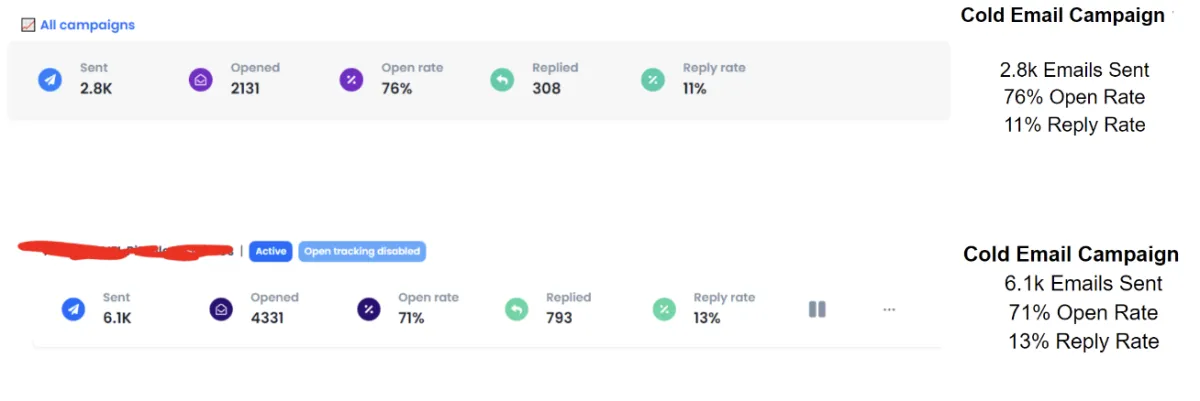The width and height of the screenshot is (1200, 401).
Task: Click the blue Sent icon showing 6.1K
Action: click(x=73, y=309)
